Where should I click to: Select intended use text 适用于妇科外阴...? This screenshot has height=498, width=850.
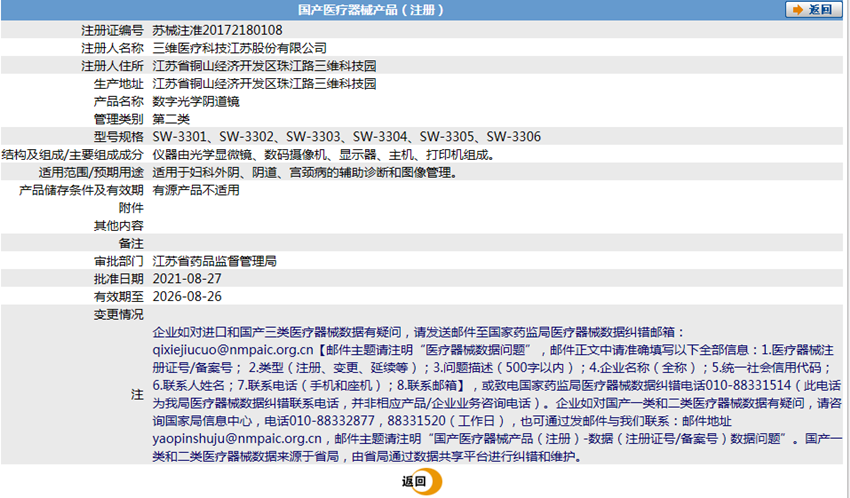pyautogui.click(x=305, y=173)
